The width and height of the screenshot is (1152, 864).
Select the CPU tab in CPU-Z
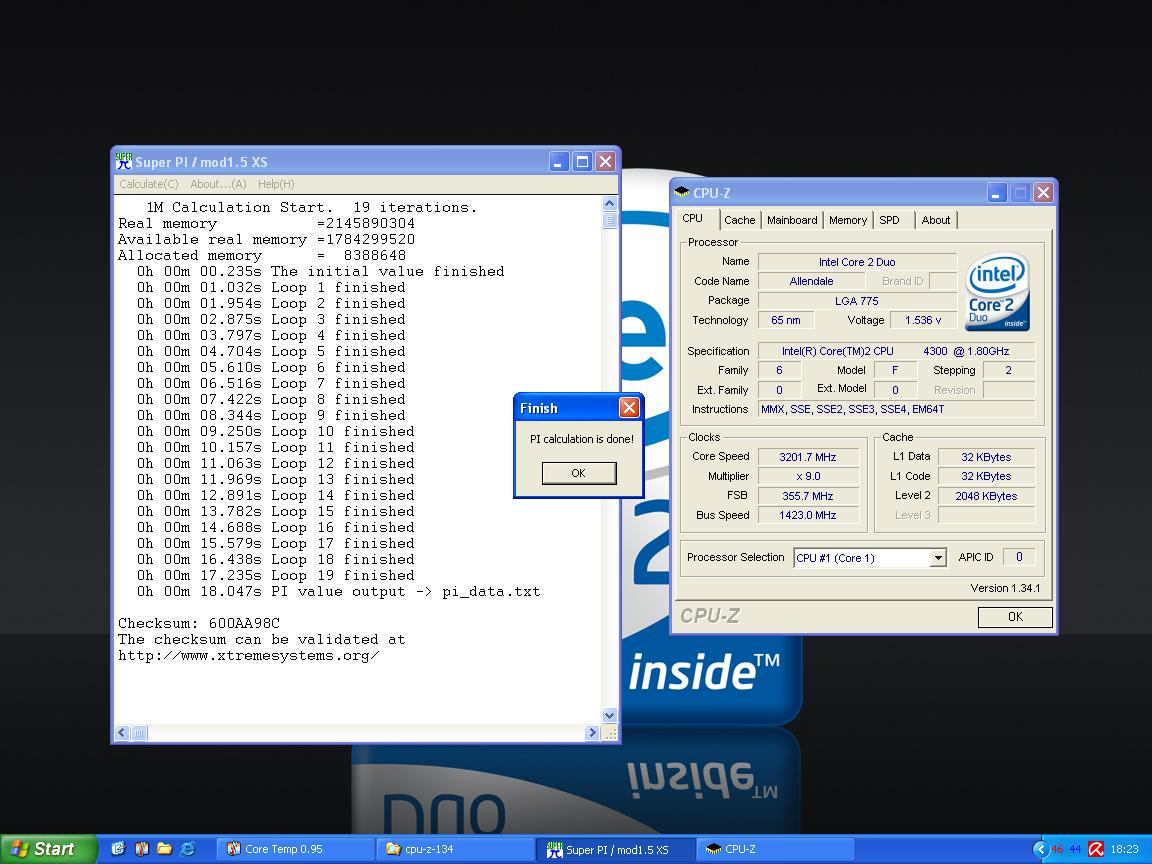(x=693, y=218)
